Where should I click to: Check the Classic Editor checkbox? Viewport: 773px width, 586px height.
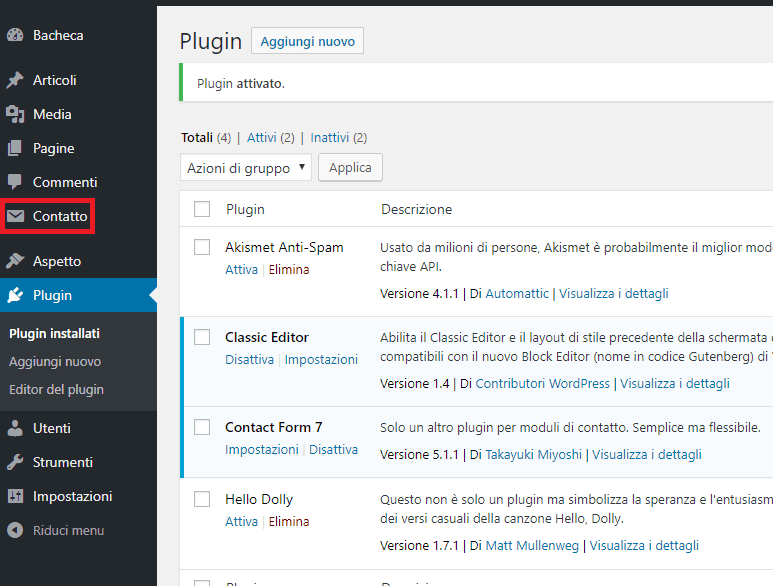pyautogui.click(x=202, y=337)
